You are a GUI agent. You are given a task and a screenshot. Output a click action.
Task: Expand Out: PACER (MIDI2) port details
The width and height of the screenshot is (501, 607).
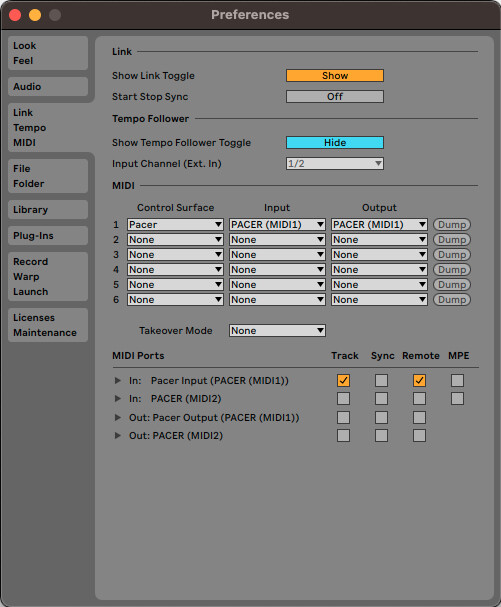(118, 436)
